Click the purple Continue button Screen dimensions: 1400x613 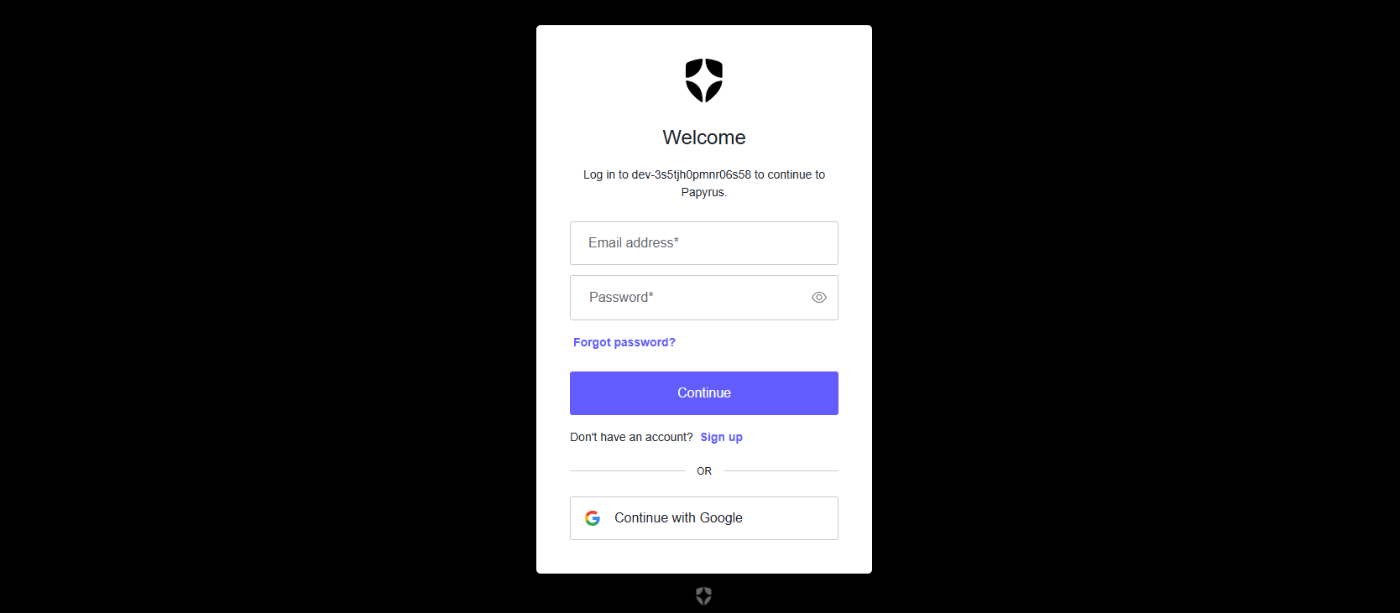[704, 393]
